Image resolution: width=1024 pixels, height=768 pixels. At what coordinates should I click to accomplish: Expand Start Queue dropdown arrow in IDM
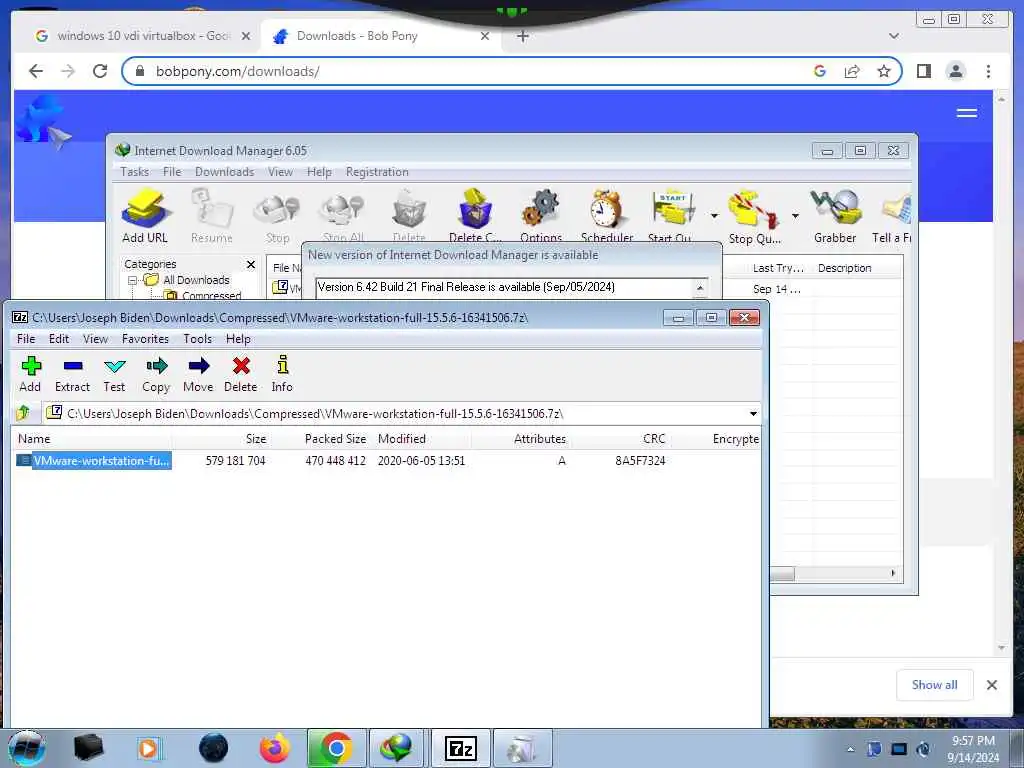(714, 216)
